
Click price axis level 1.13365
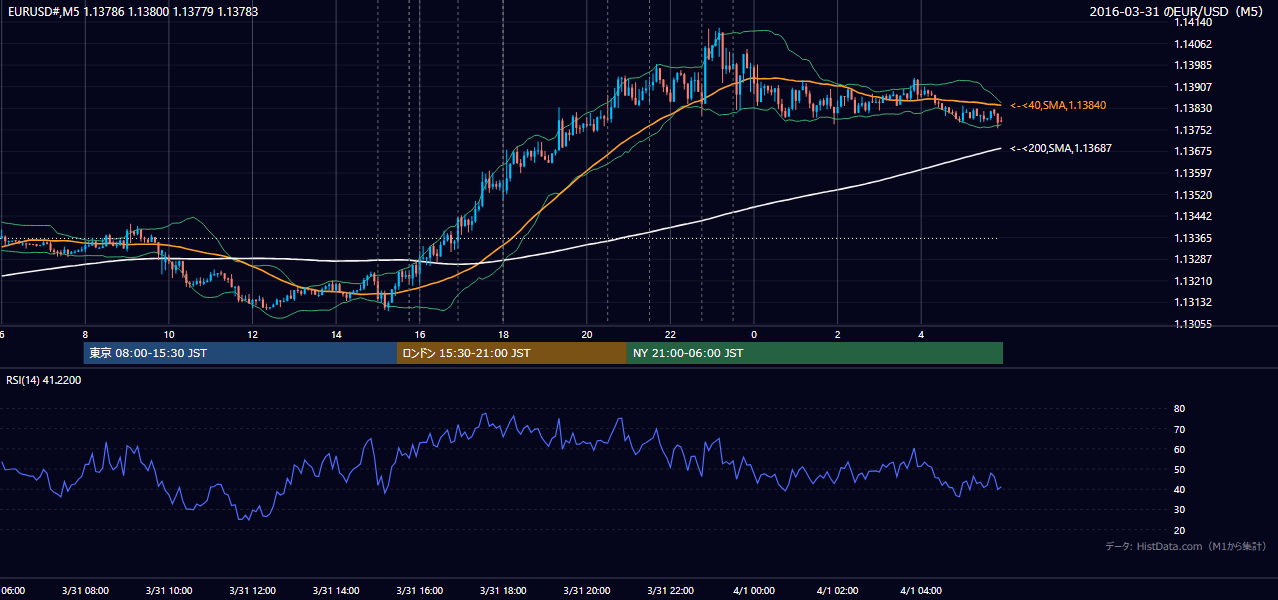[1192, 238]
